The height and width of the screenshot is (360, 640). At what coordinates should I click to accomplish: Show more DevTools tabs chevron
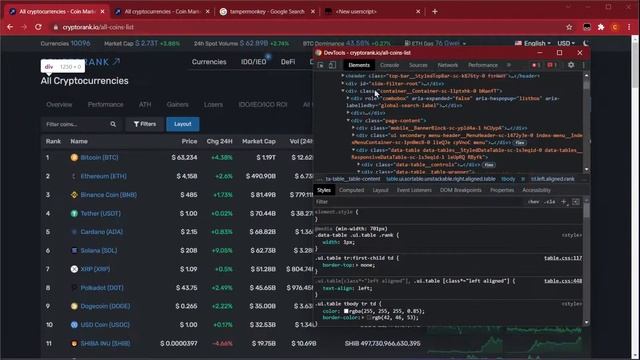509,65
